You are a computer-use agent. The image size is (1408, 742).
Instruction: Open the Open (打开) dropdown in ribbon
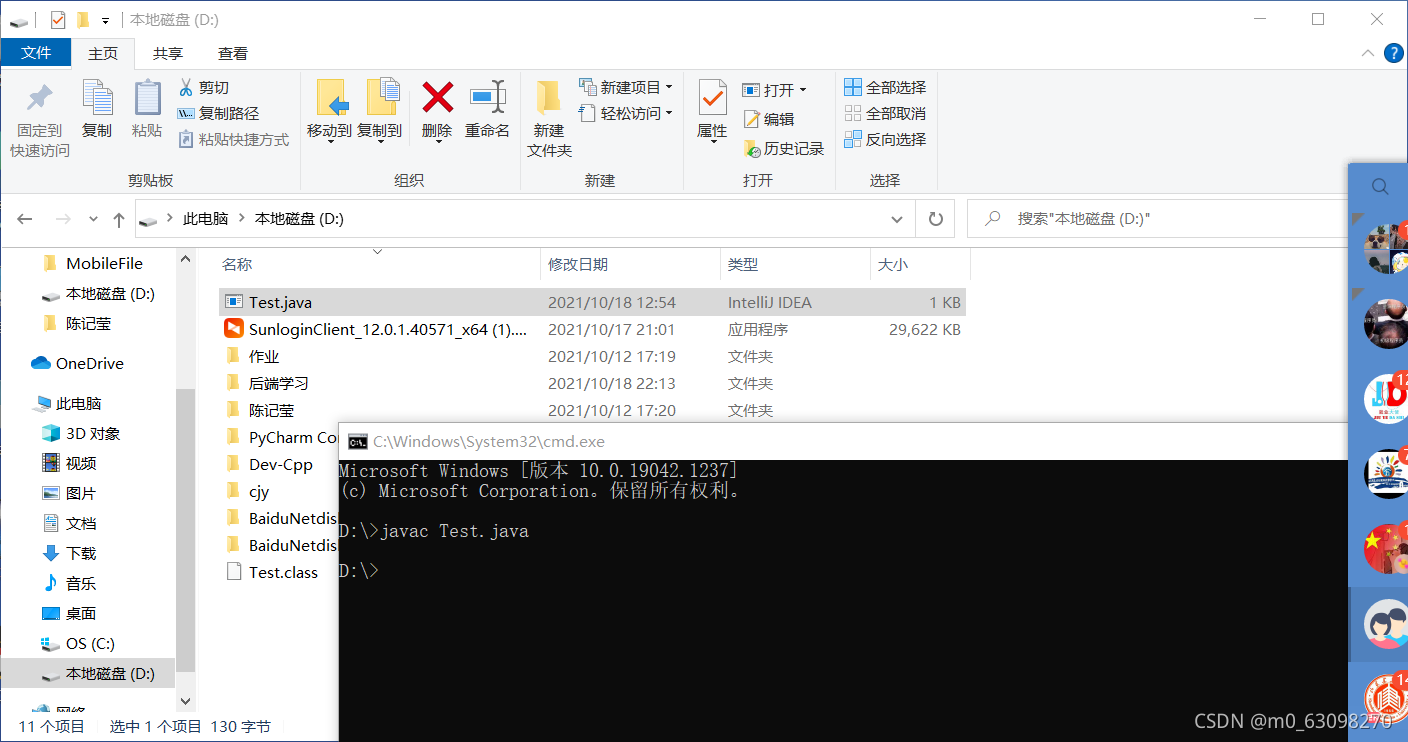point(774,90)
